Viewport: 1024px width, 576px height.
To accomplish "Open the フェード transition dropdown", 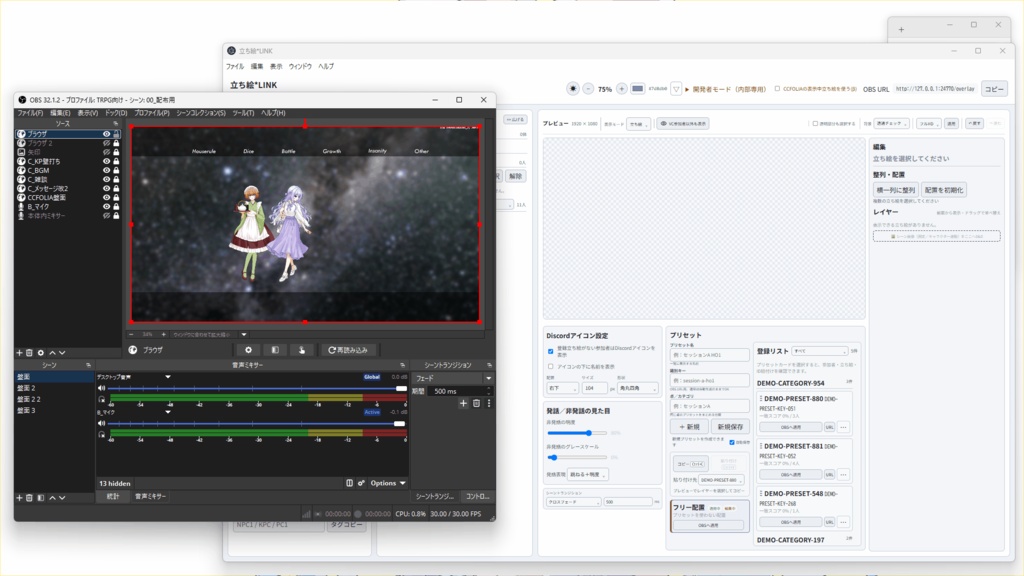I will pos(453,378).
